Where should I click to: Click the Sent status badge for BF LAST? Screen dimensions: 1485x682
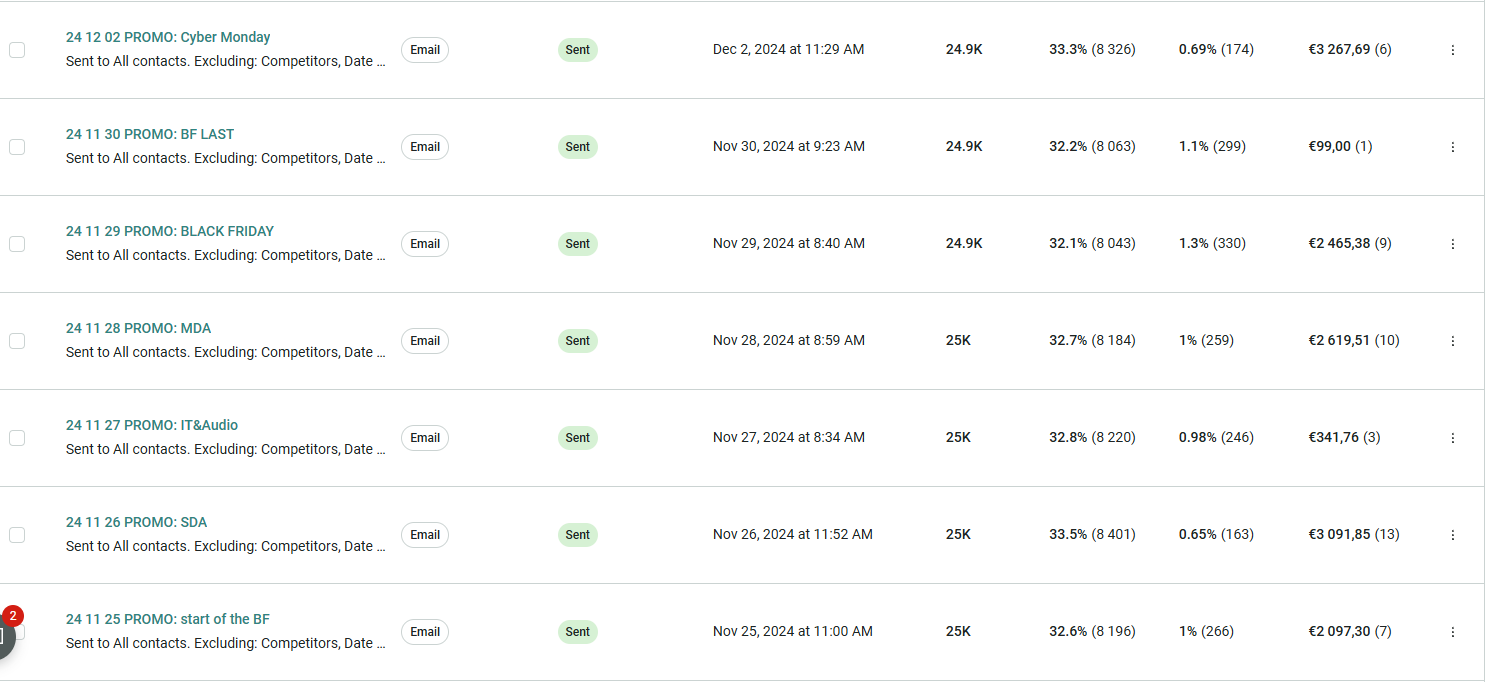(578, 147)
